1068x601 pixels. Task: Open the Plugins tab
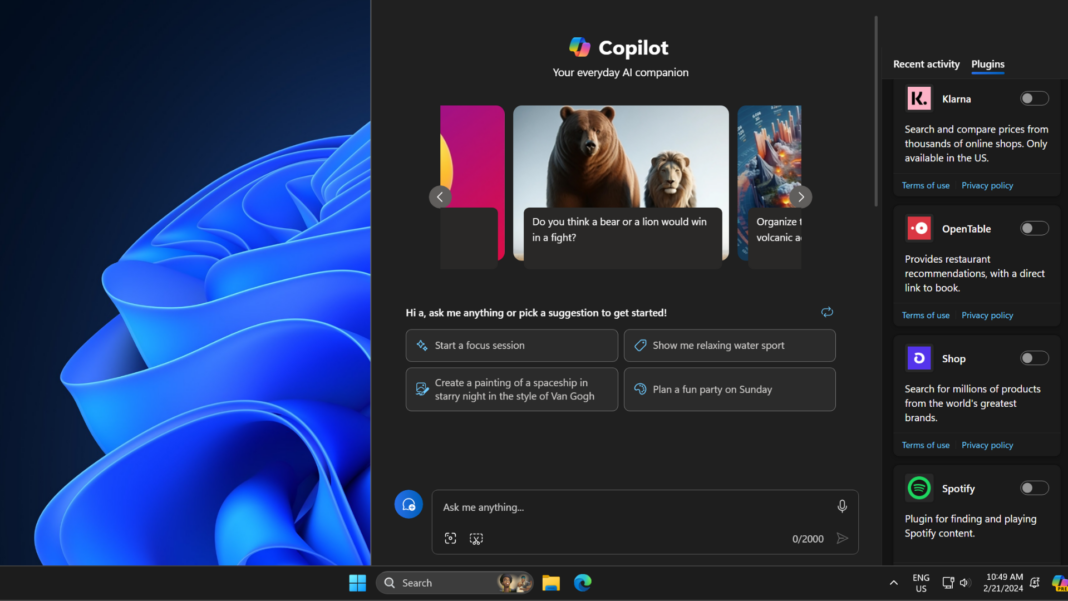(x=987, y=64)
